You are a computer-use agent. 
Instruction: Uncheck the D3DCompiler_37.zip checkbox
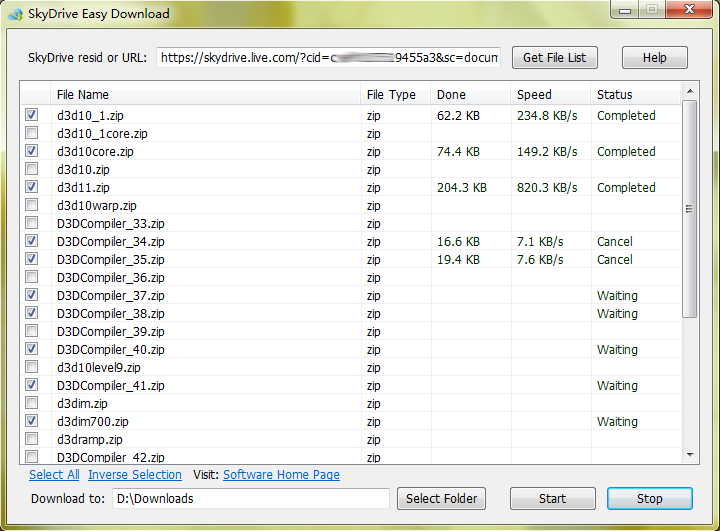tap(32, 294)
